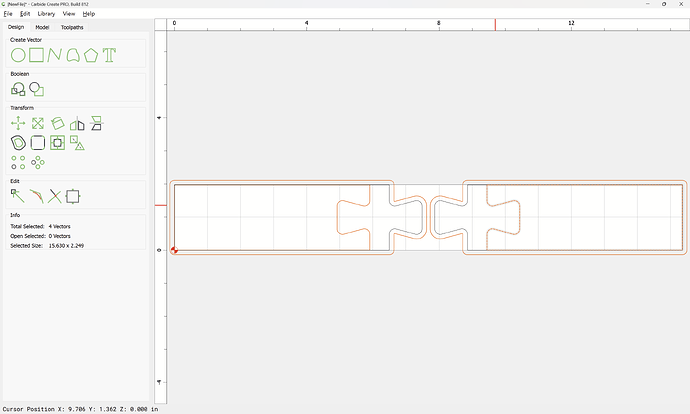This screenshot has width=690, height=414.
Task: Click the Flip vertically transform icon
Action: pos(96,124)
